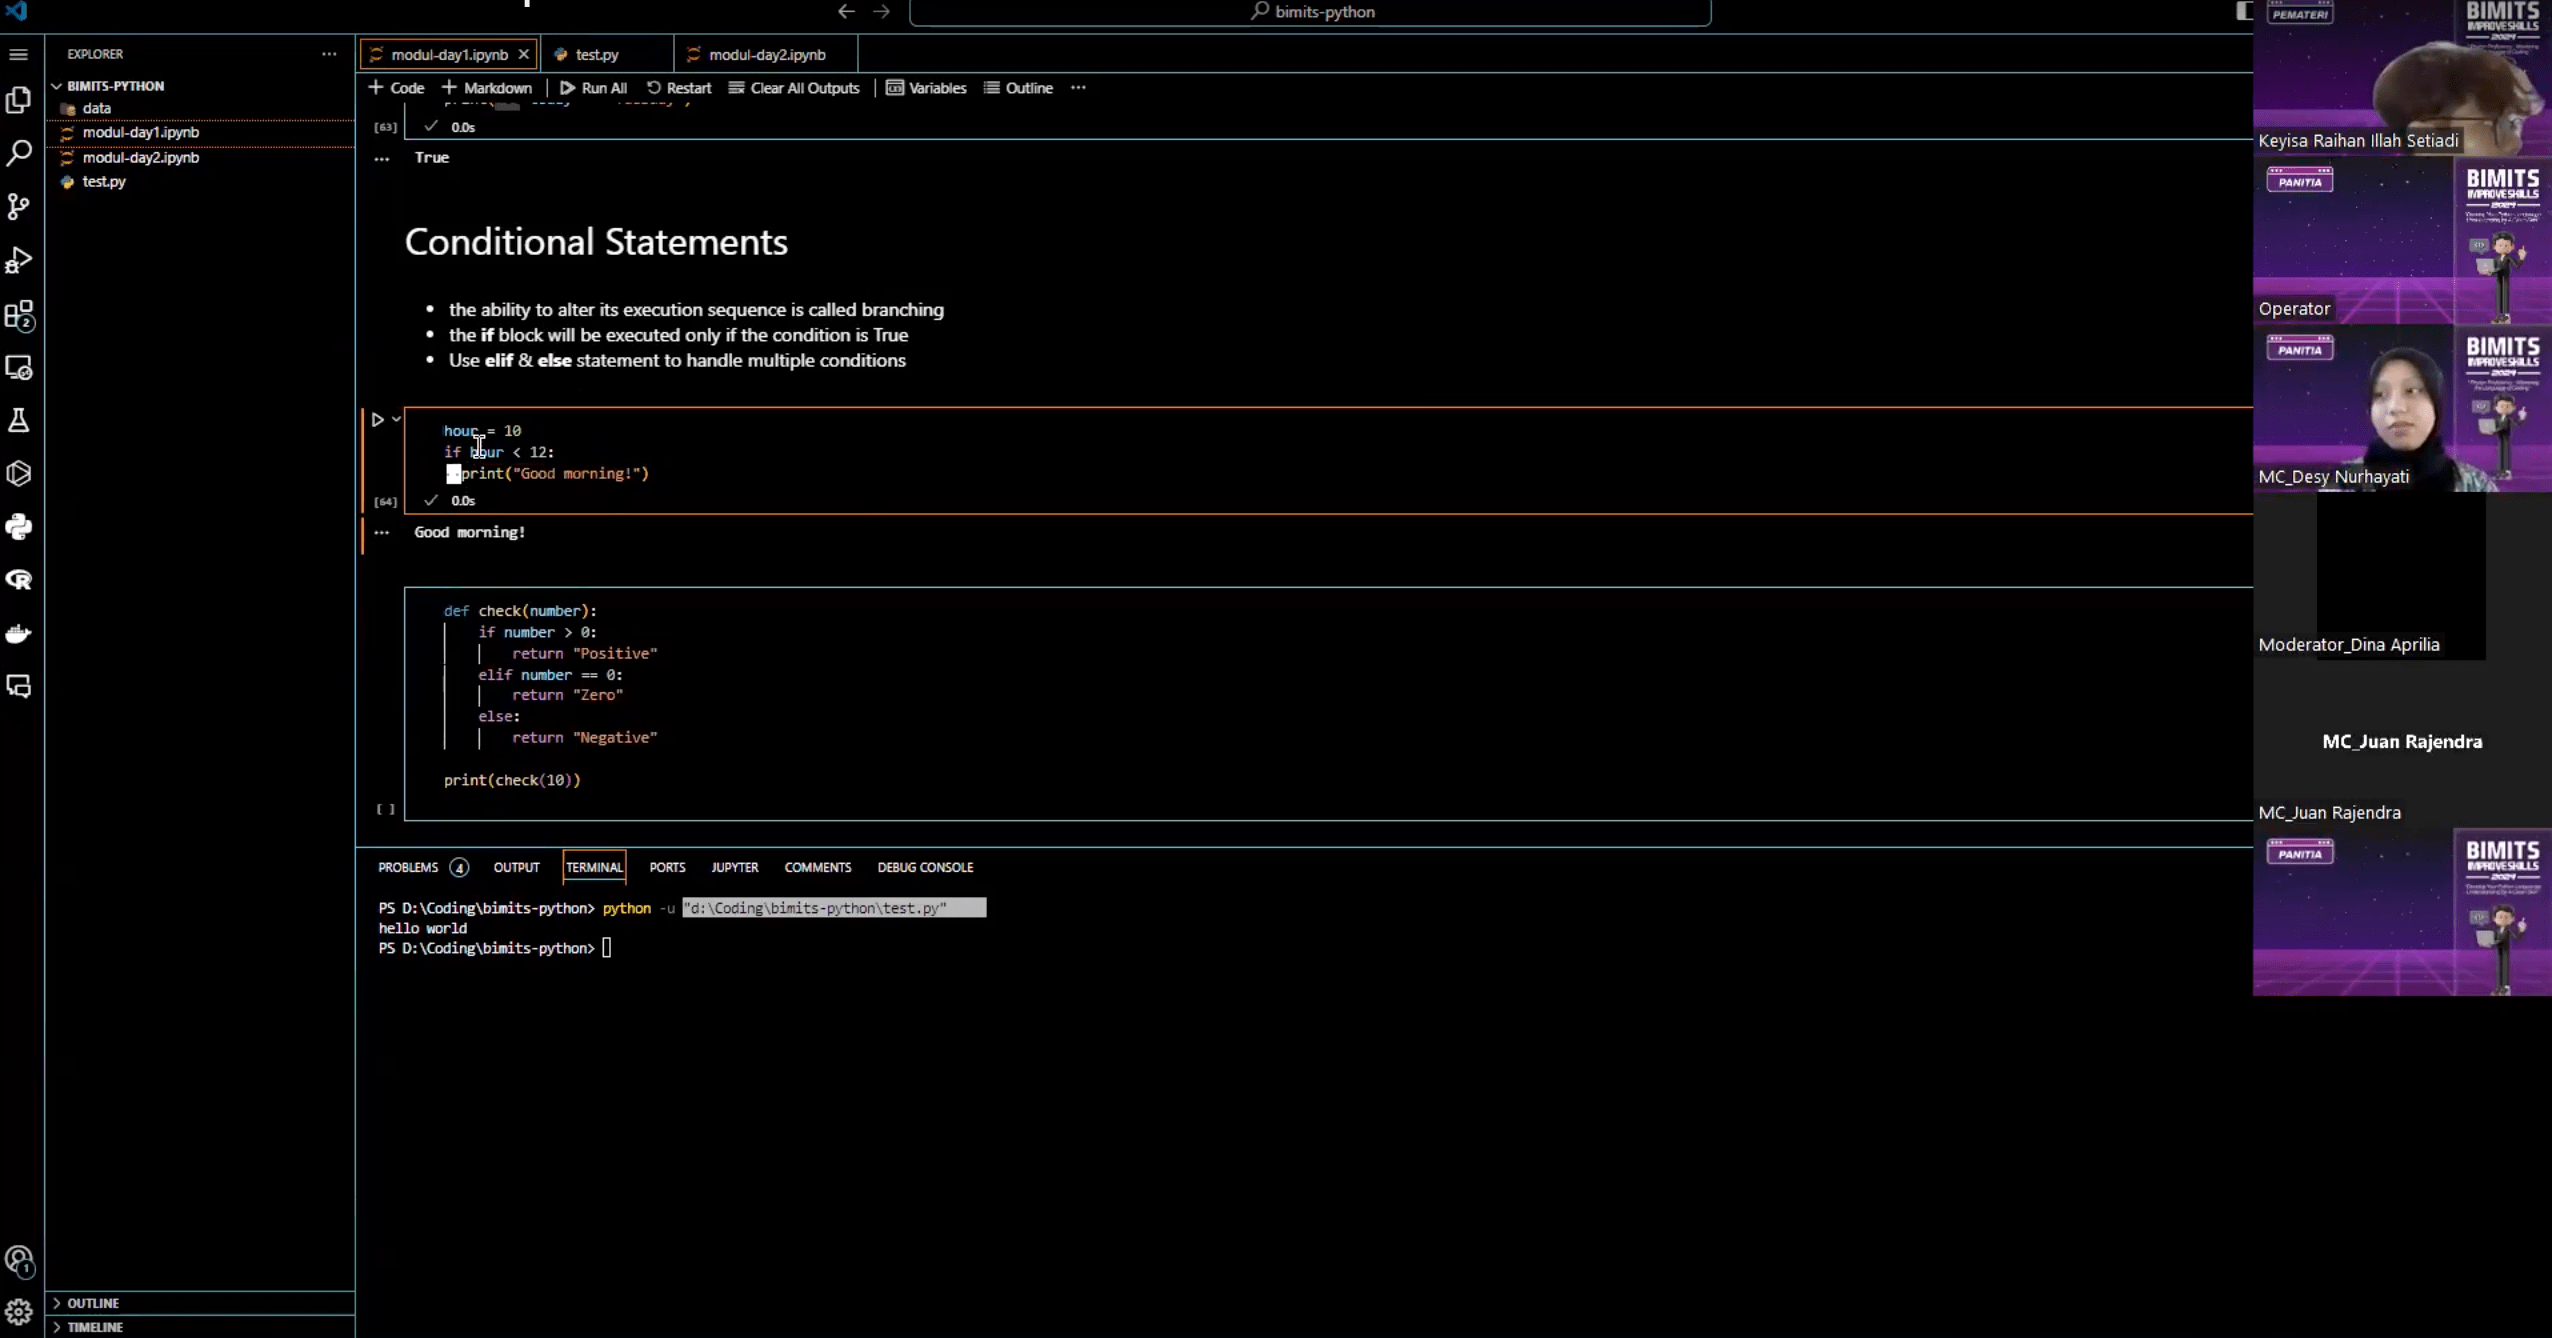The height and width of the screenshot is (1338, 2552).
Task: Open the Run and Debug view
Action: (19, 260)
